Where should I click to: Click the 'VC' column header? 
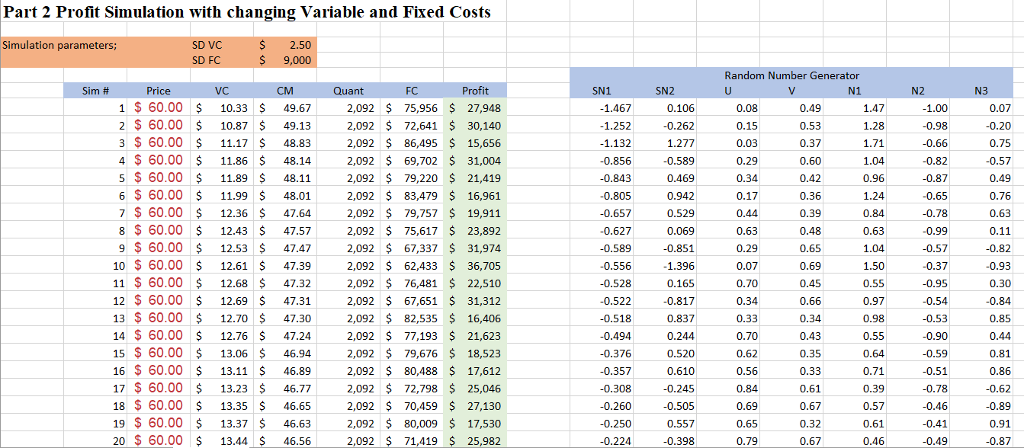pos(221,91)
